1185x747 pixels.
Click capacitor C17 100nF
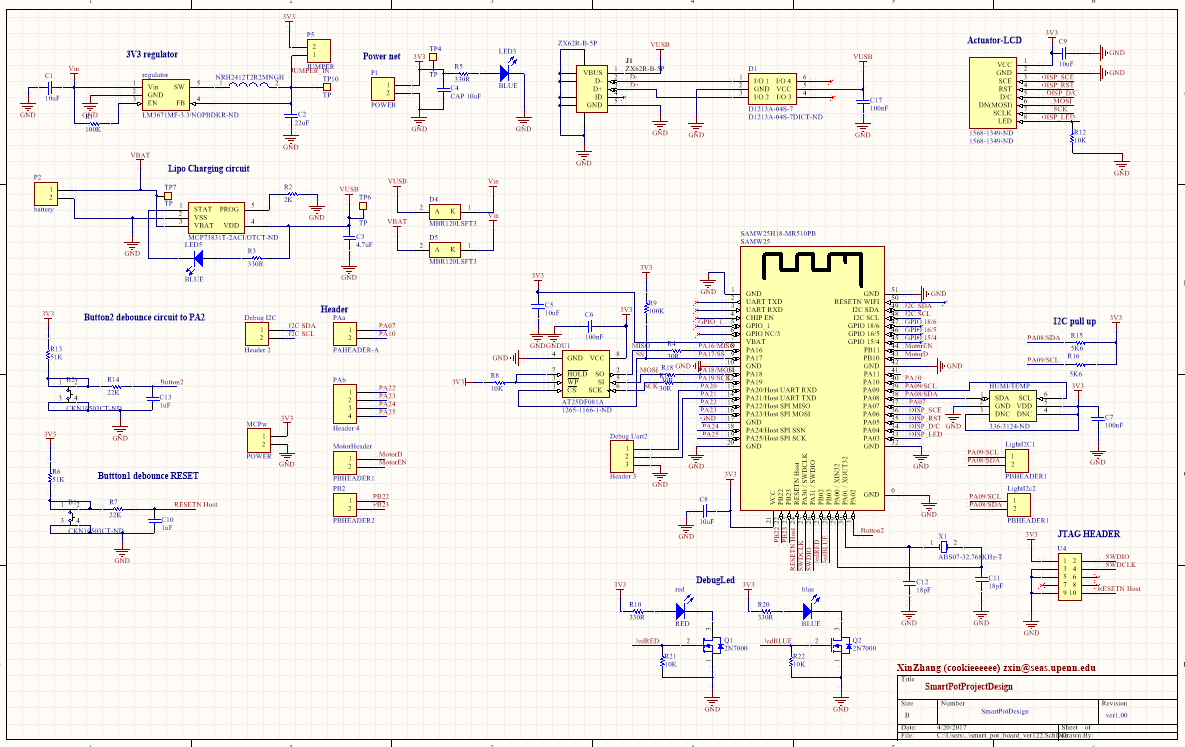pyautogui.click(x=864, y=102)
